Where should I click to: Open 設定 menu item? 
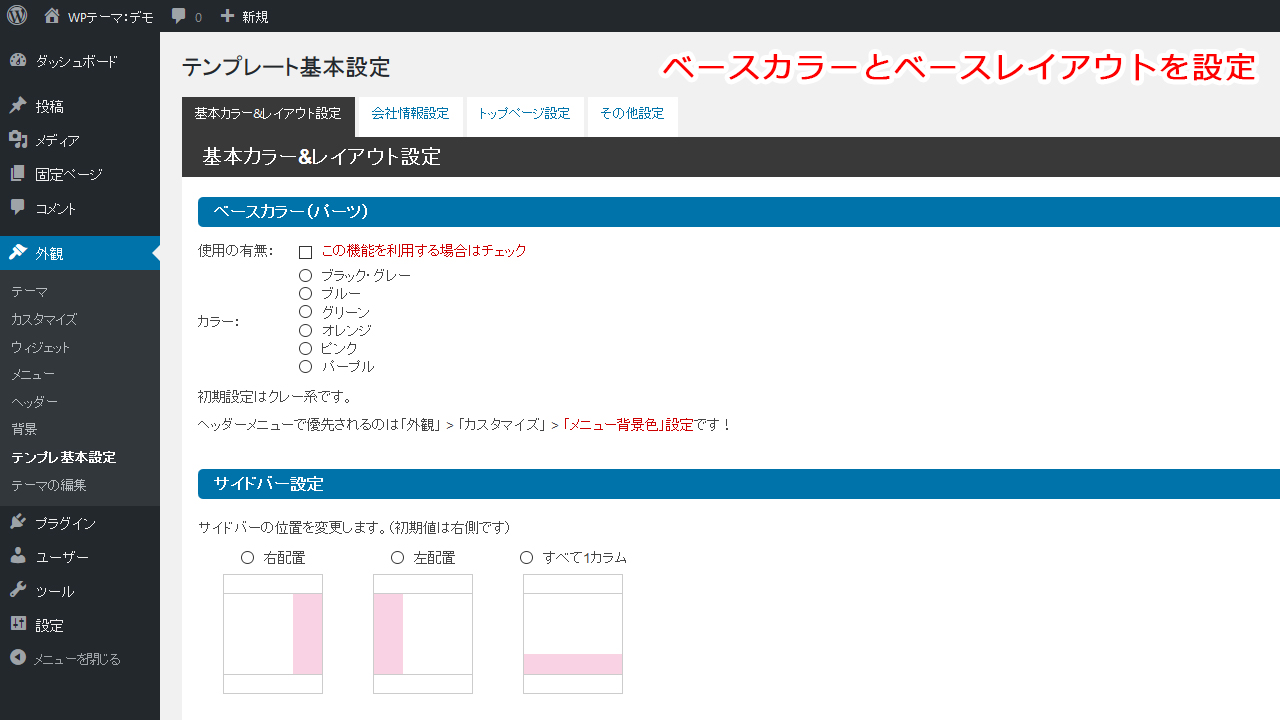(x=80, y=625)
